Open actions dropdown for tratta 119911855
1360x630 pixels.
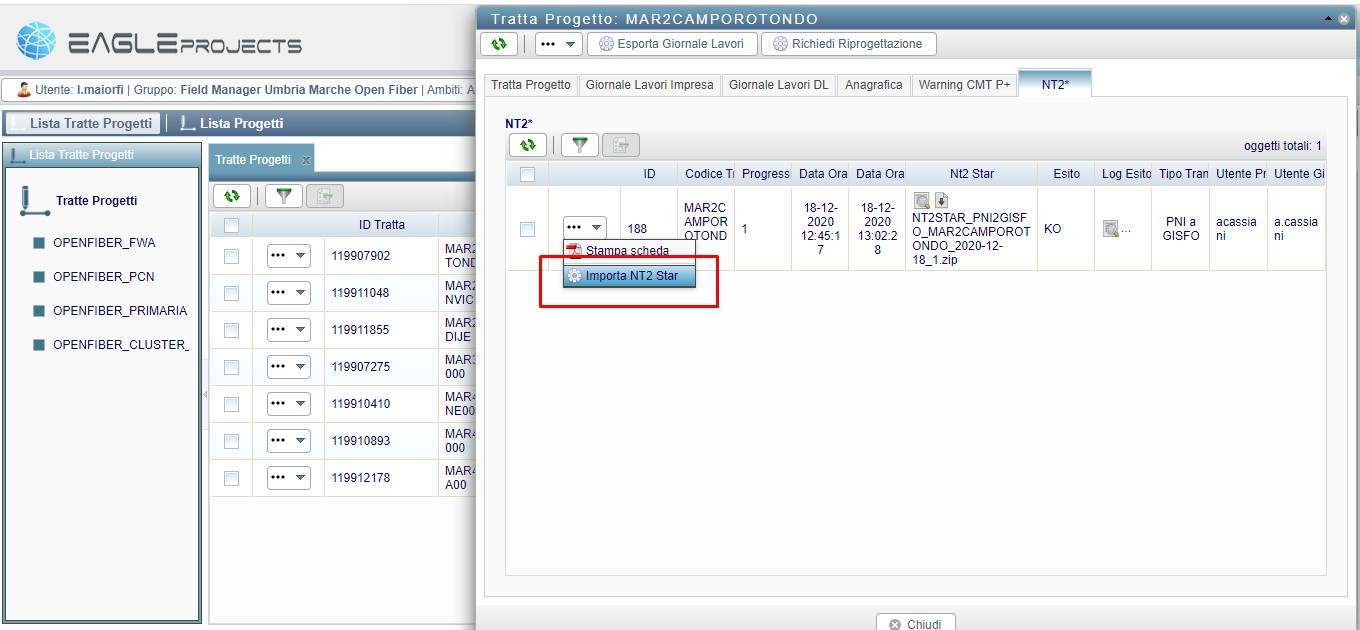pos(289,330)
